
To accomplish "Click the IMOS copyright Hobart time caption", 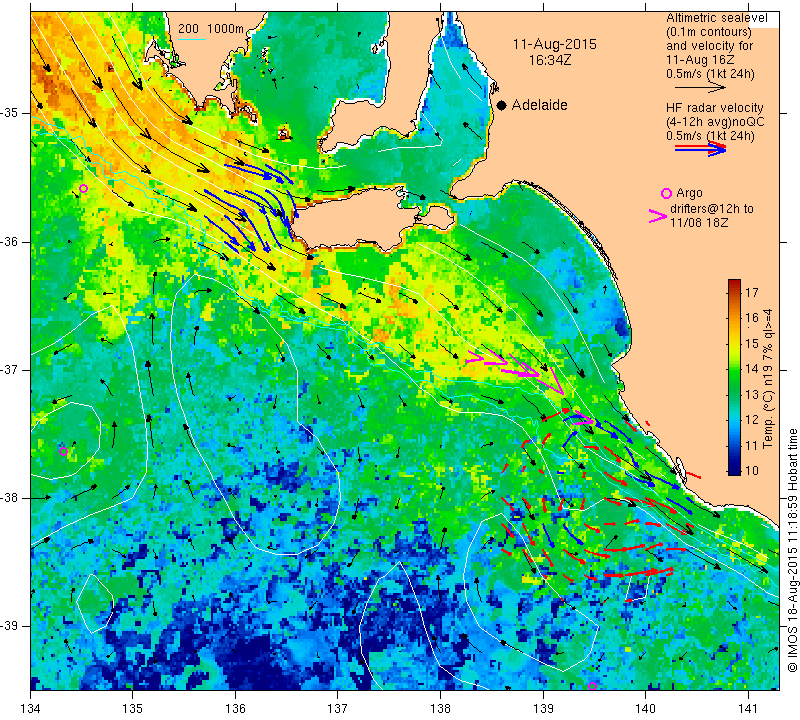I will pos(792,551).
